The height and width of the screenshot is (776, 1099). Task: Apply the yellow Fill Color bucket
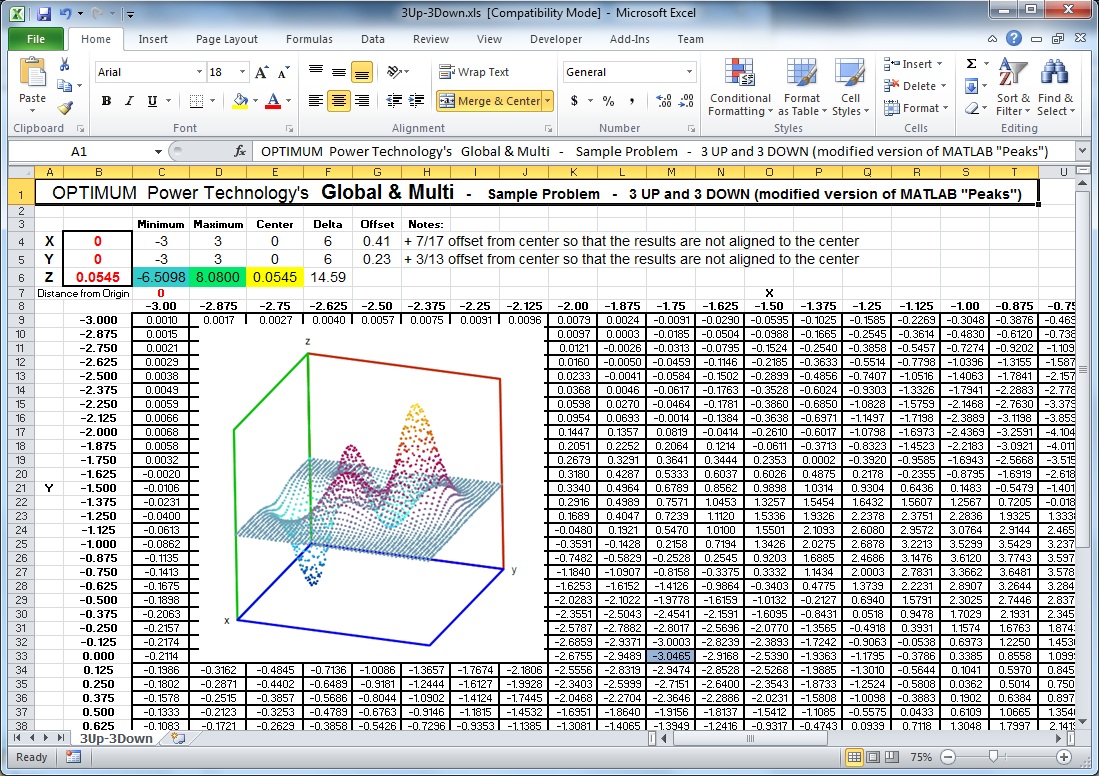tap(240, 101)
